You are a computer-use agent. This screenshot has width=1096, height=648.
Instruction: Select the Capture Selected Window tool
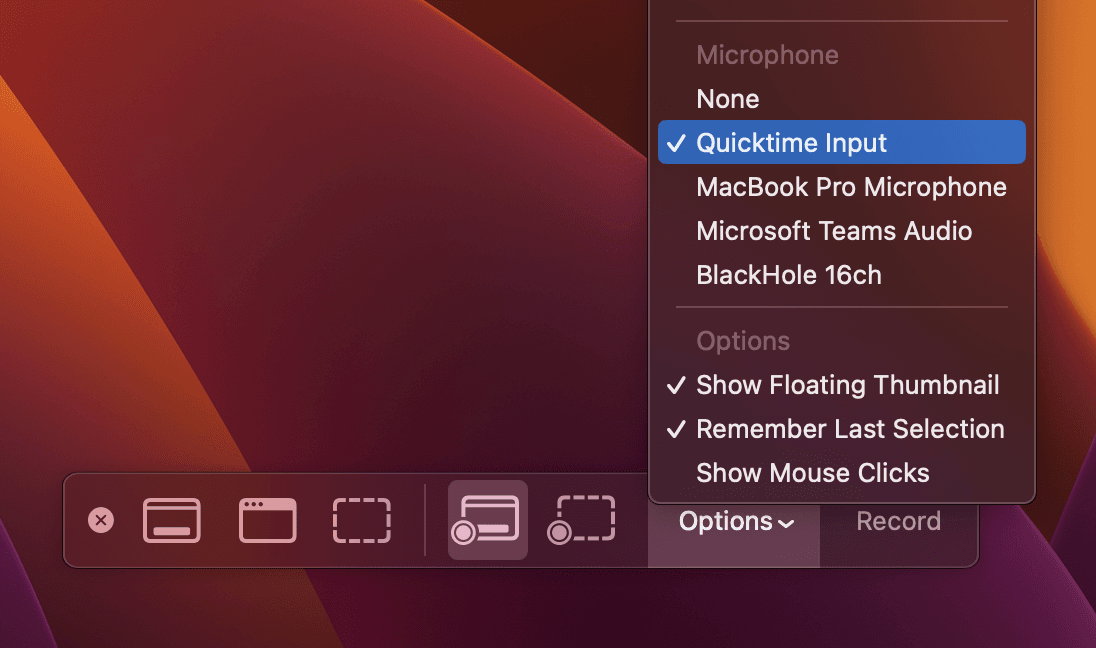pyautogui.click(x=266, y=520)
